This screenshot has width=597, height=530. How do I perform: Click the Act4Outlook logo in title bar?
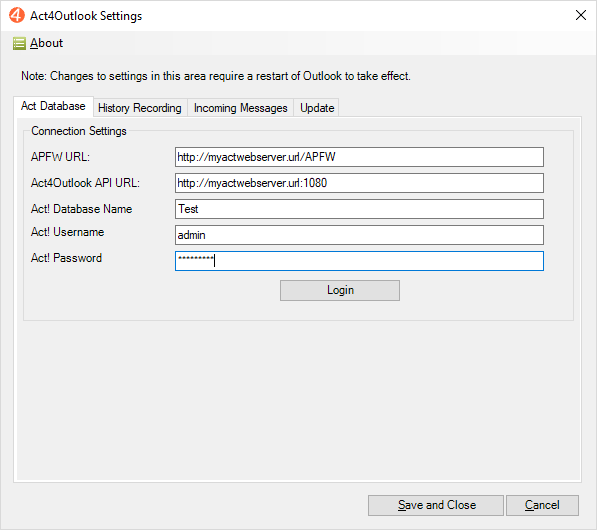17,16
